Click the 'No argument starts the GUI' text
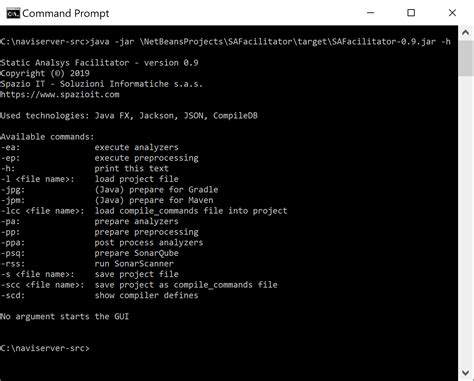Viewport: 474px width, 381px height. [x=64, y=316]
